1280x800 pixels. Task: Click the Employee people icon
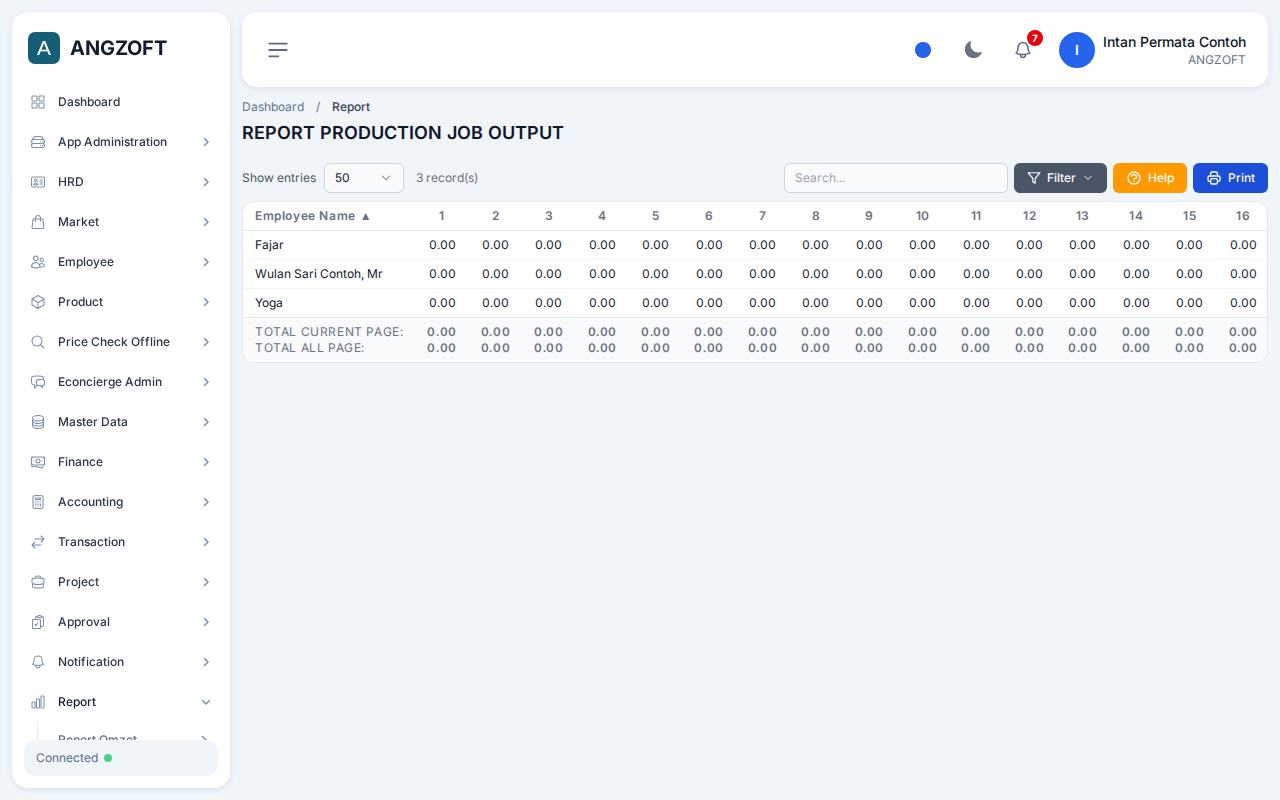coord(38,262)
